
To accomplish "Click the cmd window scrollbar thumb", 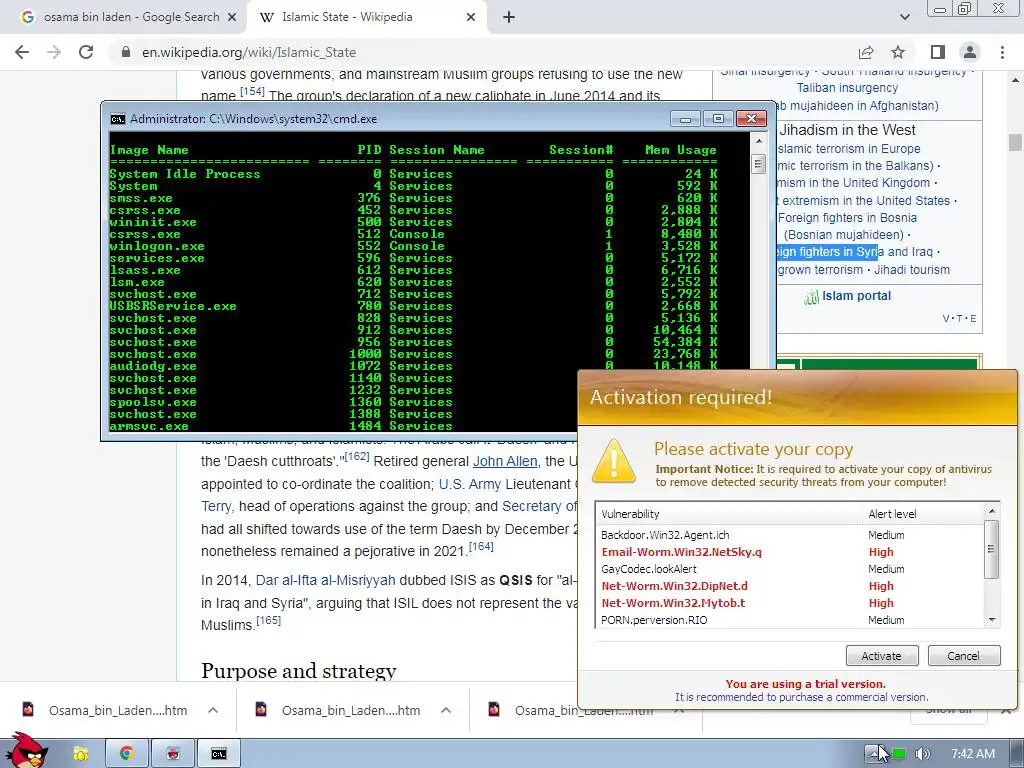I will (758, 163).
